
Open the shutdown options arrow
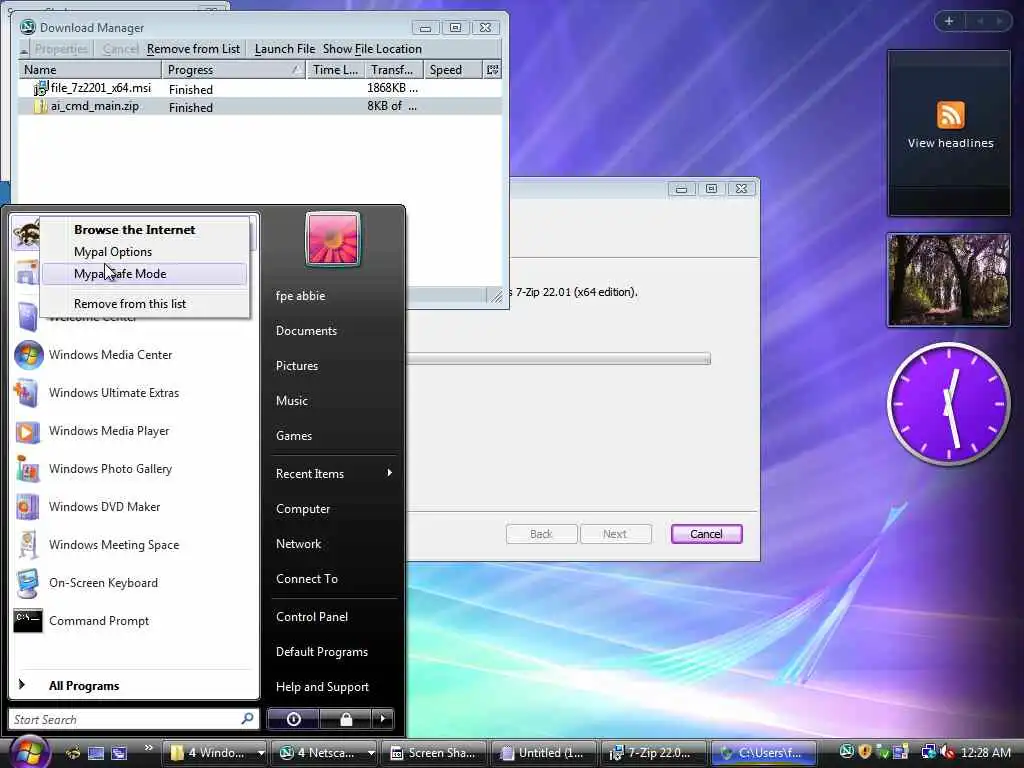(x=383, y=719)
